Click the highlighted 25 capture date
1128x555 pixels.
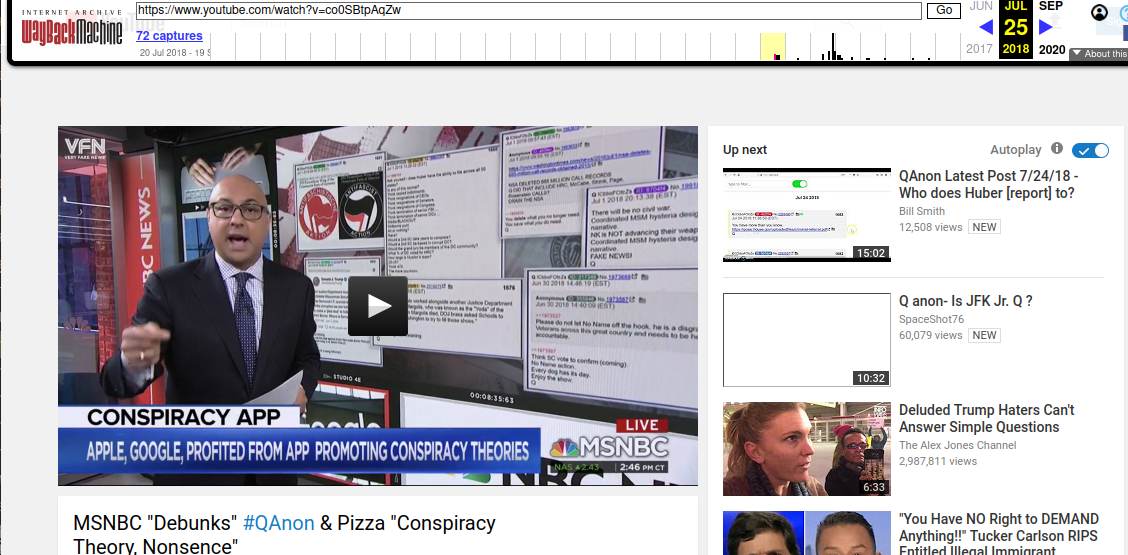(1016, 27)
